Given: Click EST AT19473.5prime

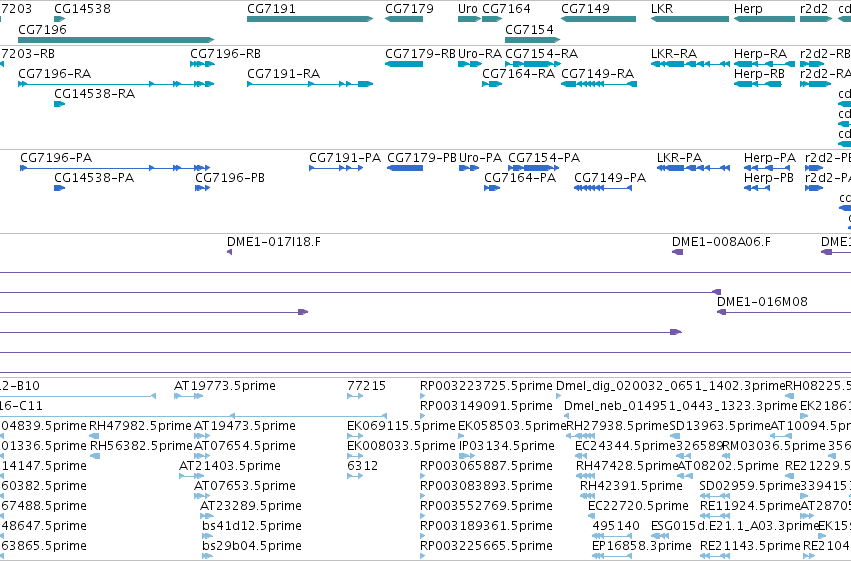Looking at the screenshot, I should tap(245, 426).
